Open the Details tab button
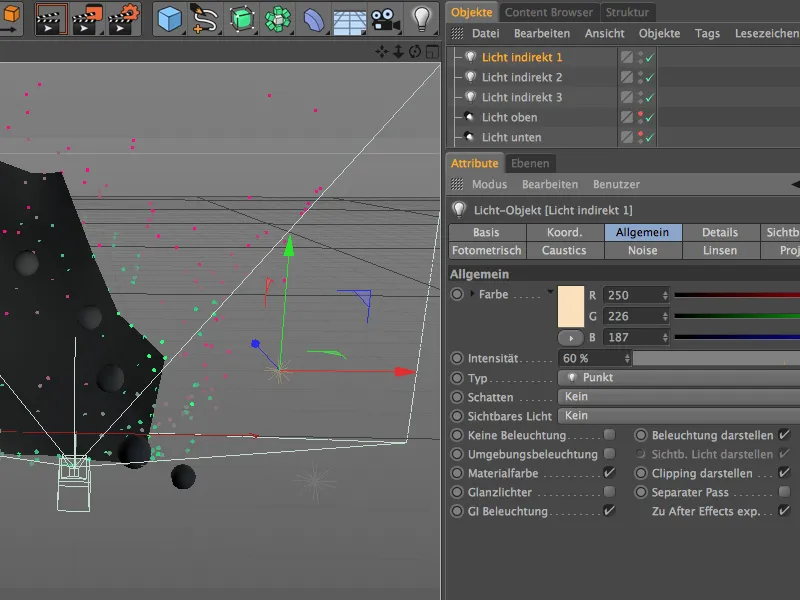The width and height of the screenshot is (800, 600). 719,232
